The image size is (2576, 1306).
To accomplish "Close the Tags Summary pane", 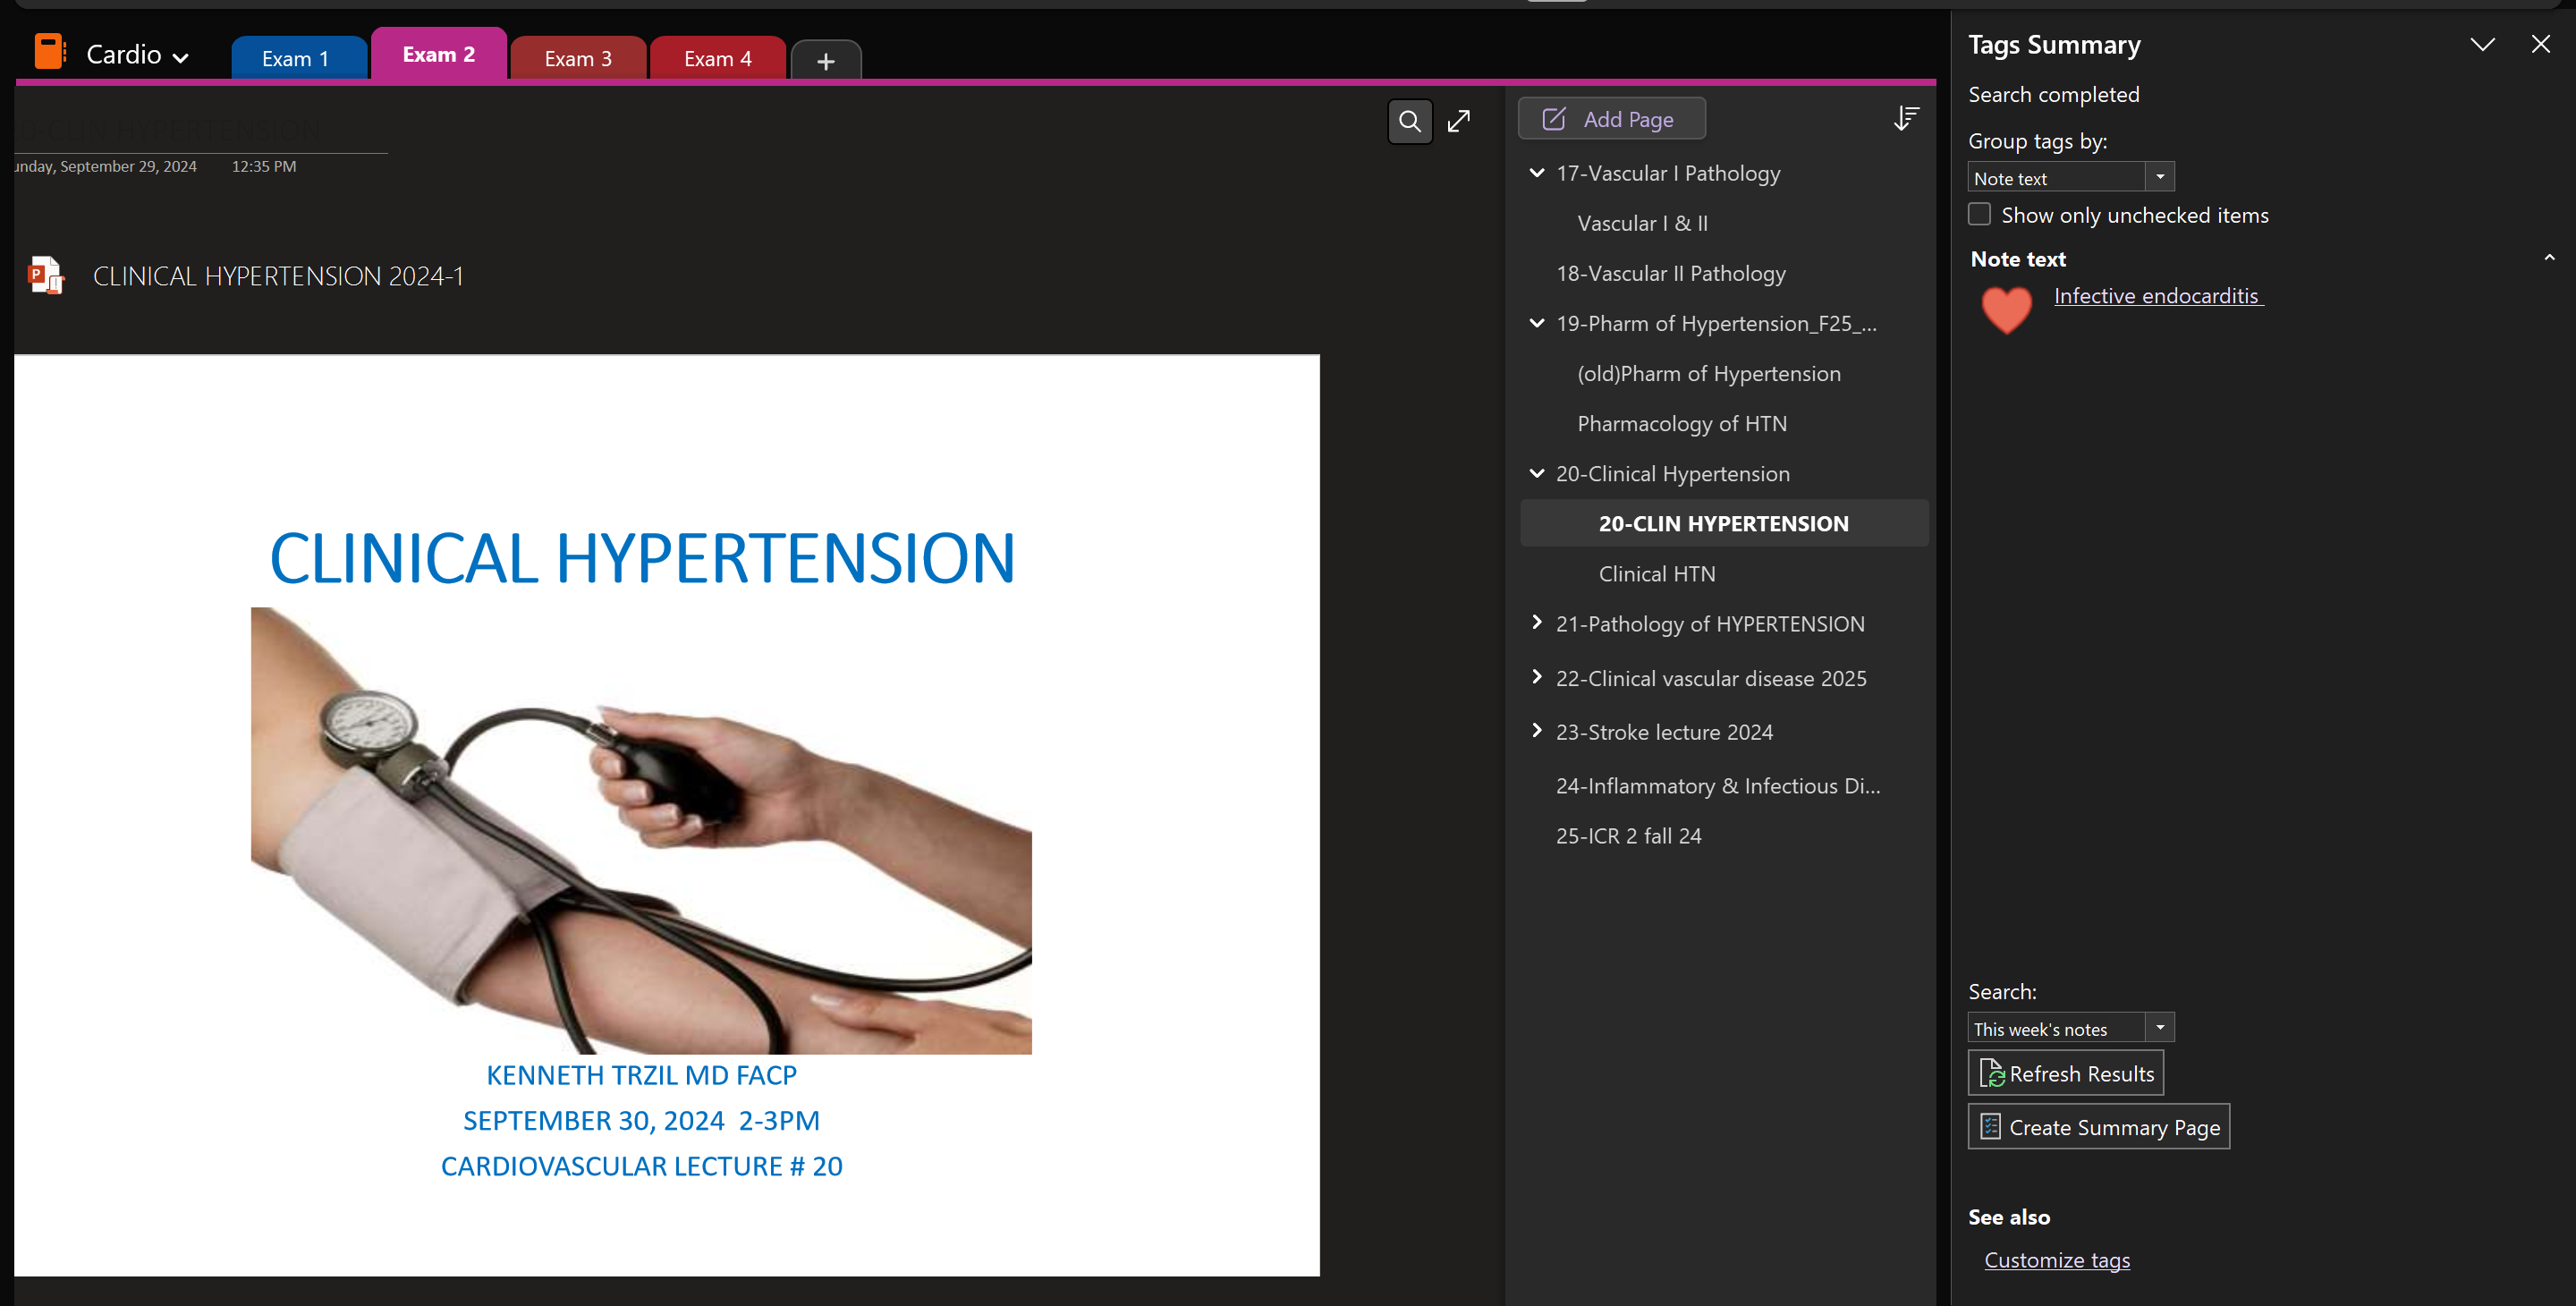I will [x=2540, y=45].
